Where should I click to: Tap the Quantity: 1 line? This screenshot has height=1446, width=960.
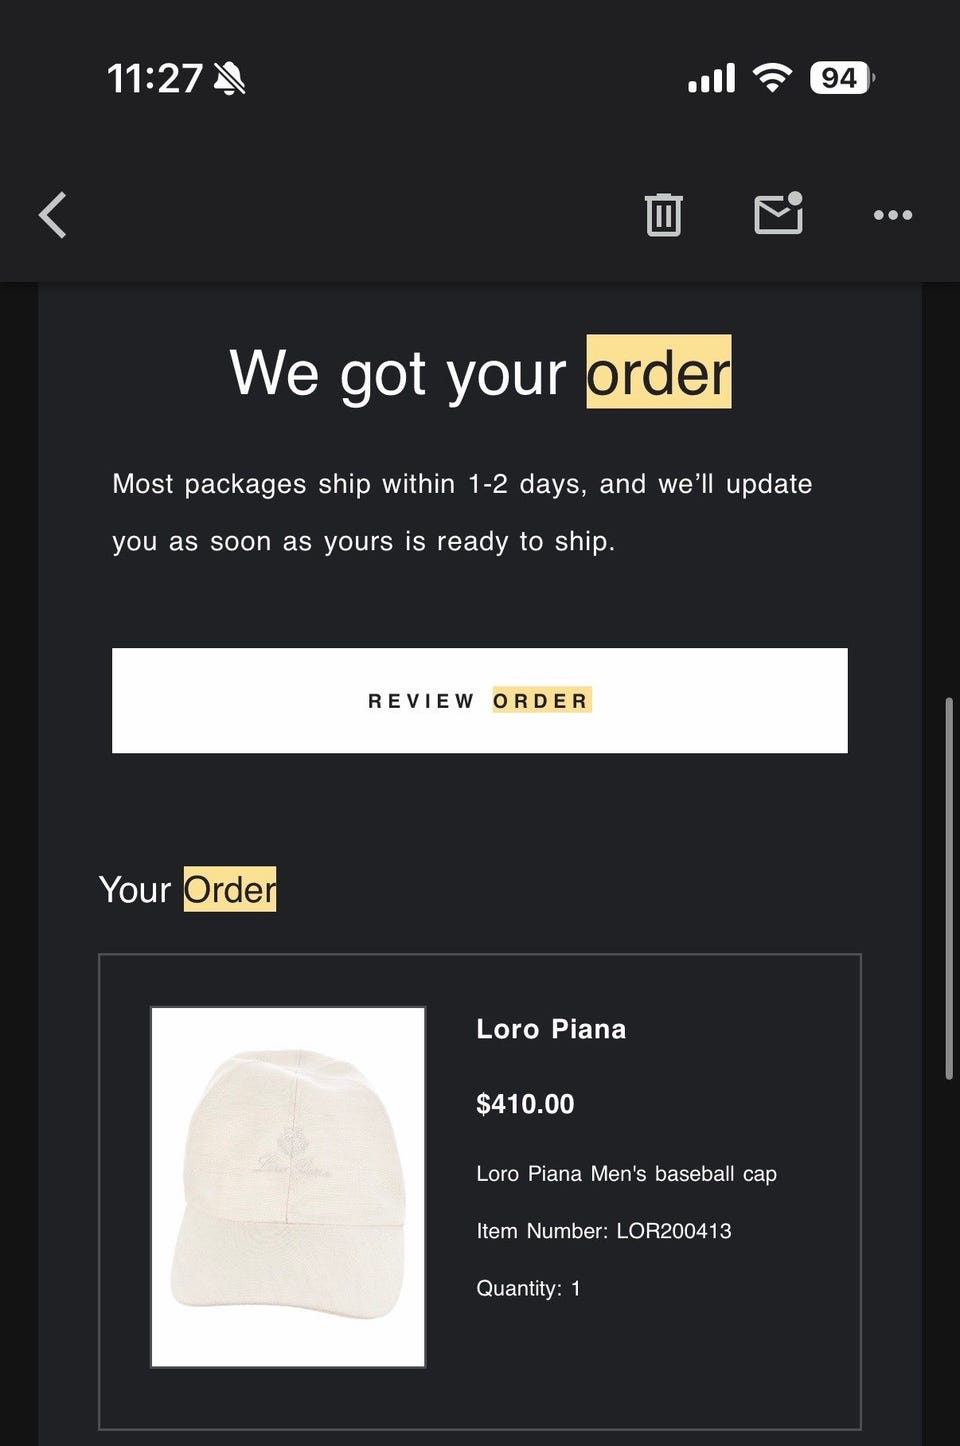coord(528,1288)
